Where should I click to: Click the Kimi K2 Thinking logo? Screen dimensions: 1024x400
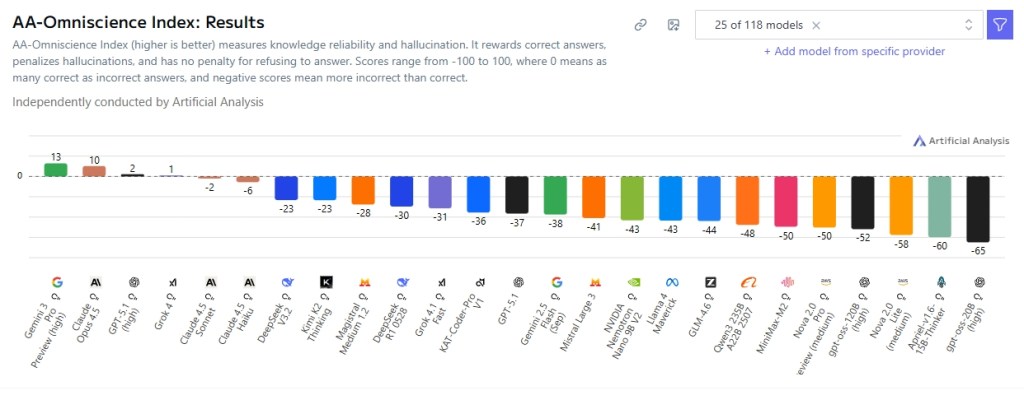click(x=325, y=283)
